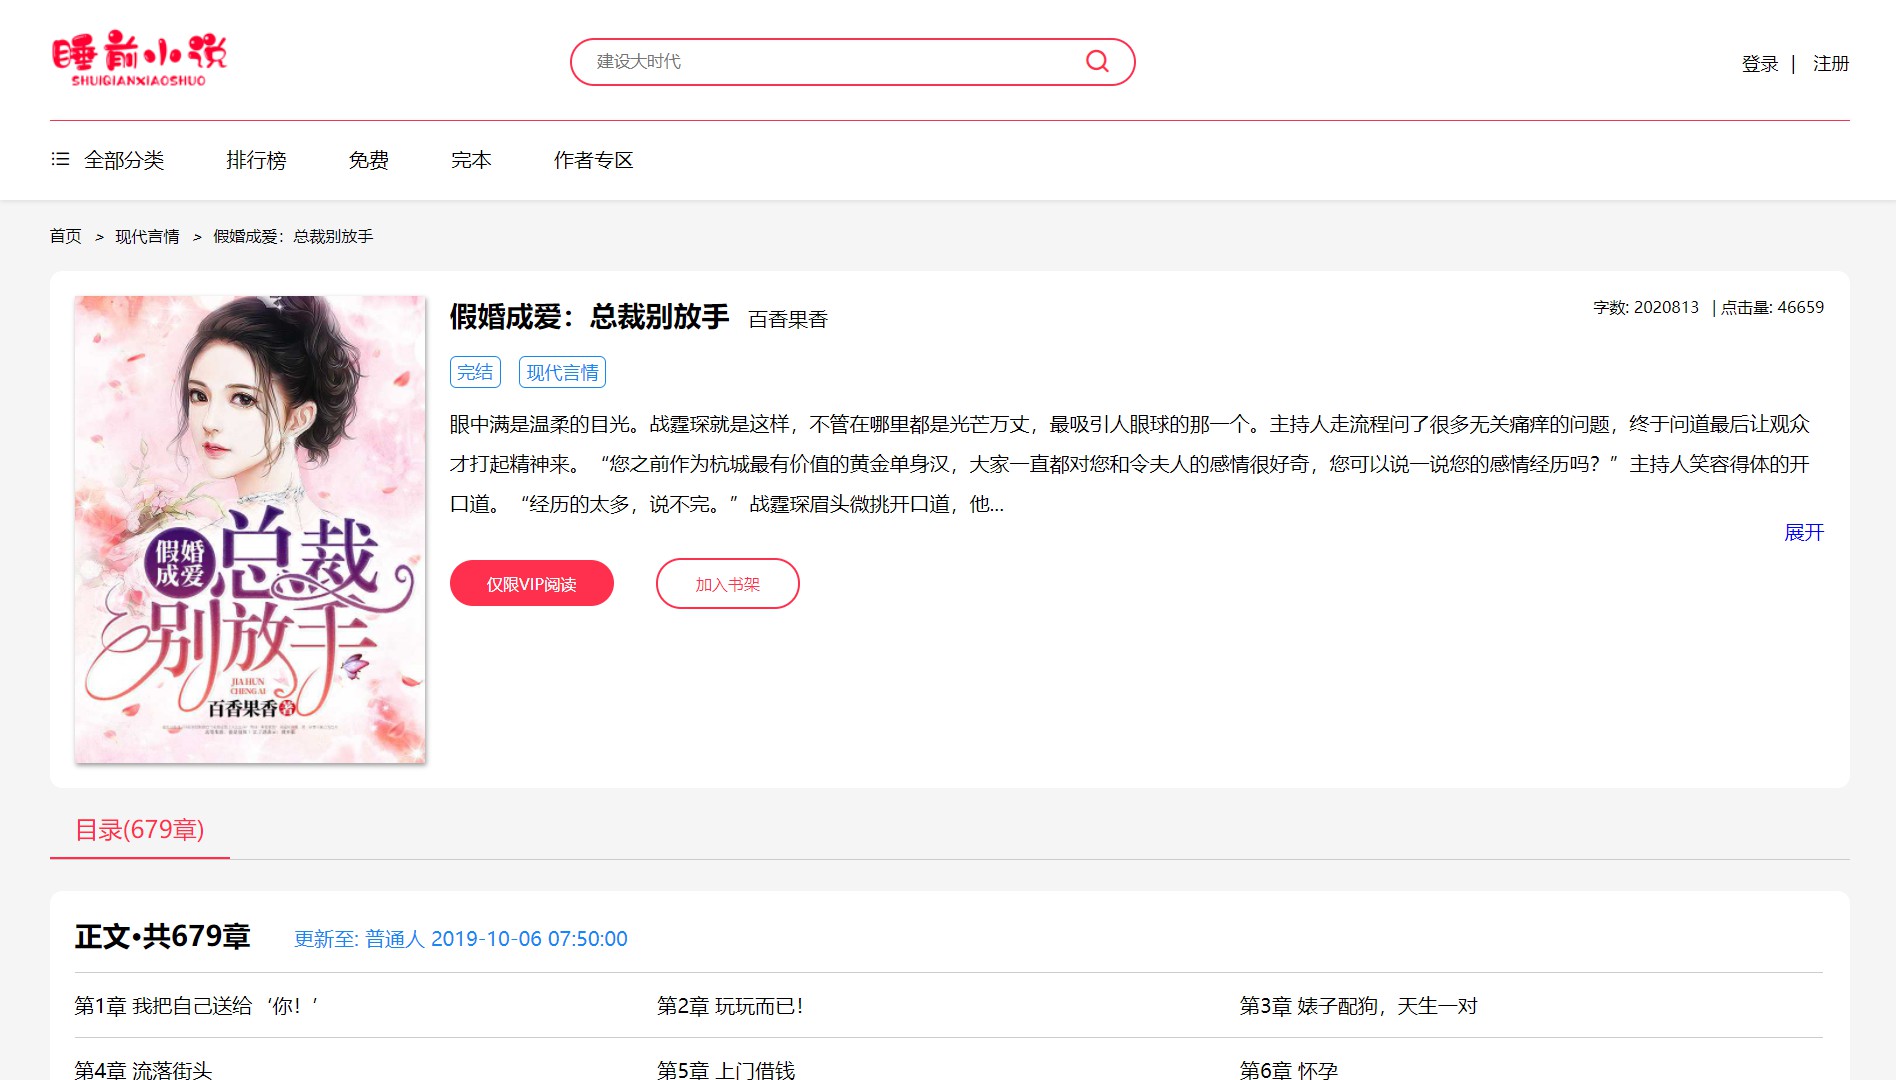The height and width of the screenshot is (1080, 1896).
Task: Go to 排行榜 page
Action: [256, 160]
